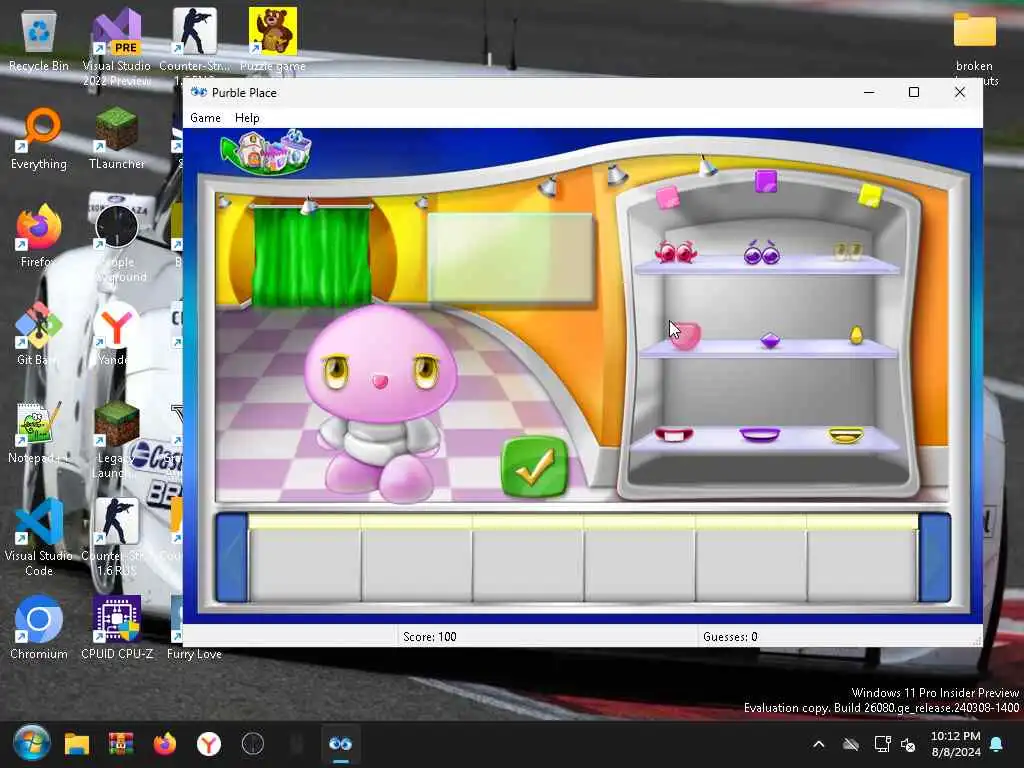1024x768 pixels.
Task: Select the yellow nose on the shelf
Action: tap(856, 335)
